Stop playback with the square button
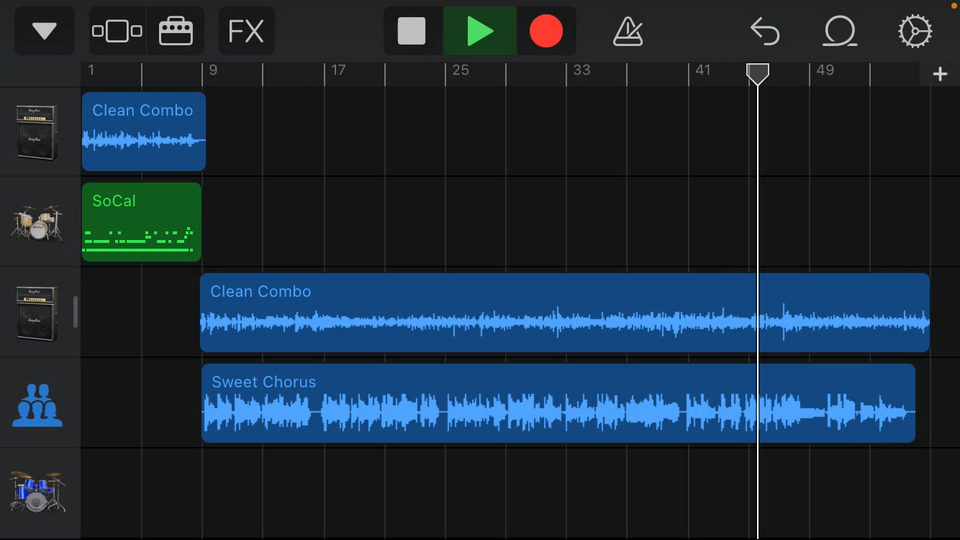 (x=411, y=31)
